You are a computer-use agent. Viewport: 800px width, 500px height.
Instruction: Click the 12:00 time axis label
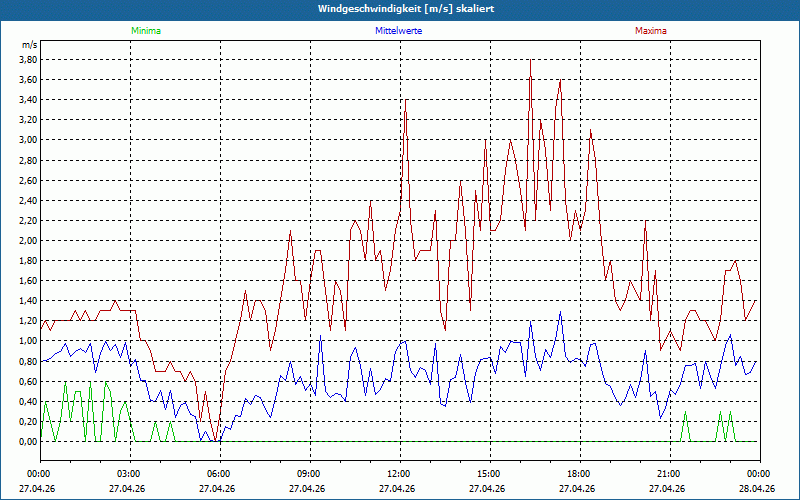[398, 474]
